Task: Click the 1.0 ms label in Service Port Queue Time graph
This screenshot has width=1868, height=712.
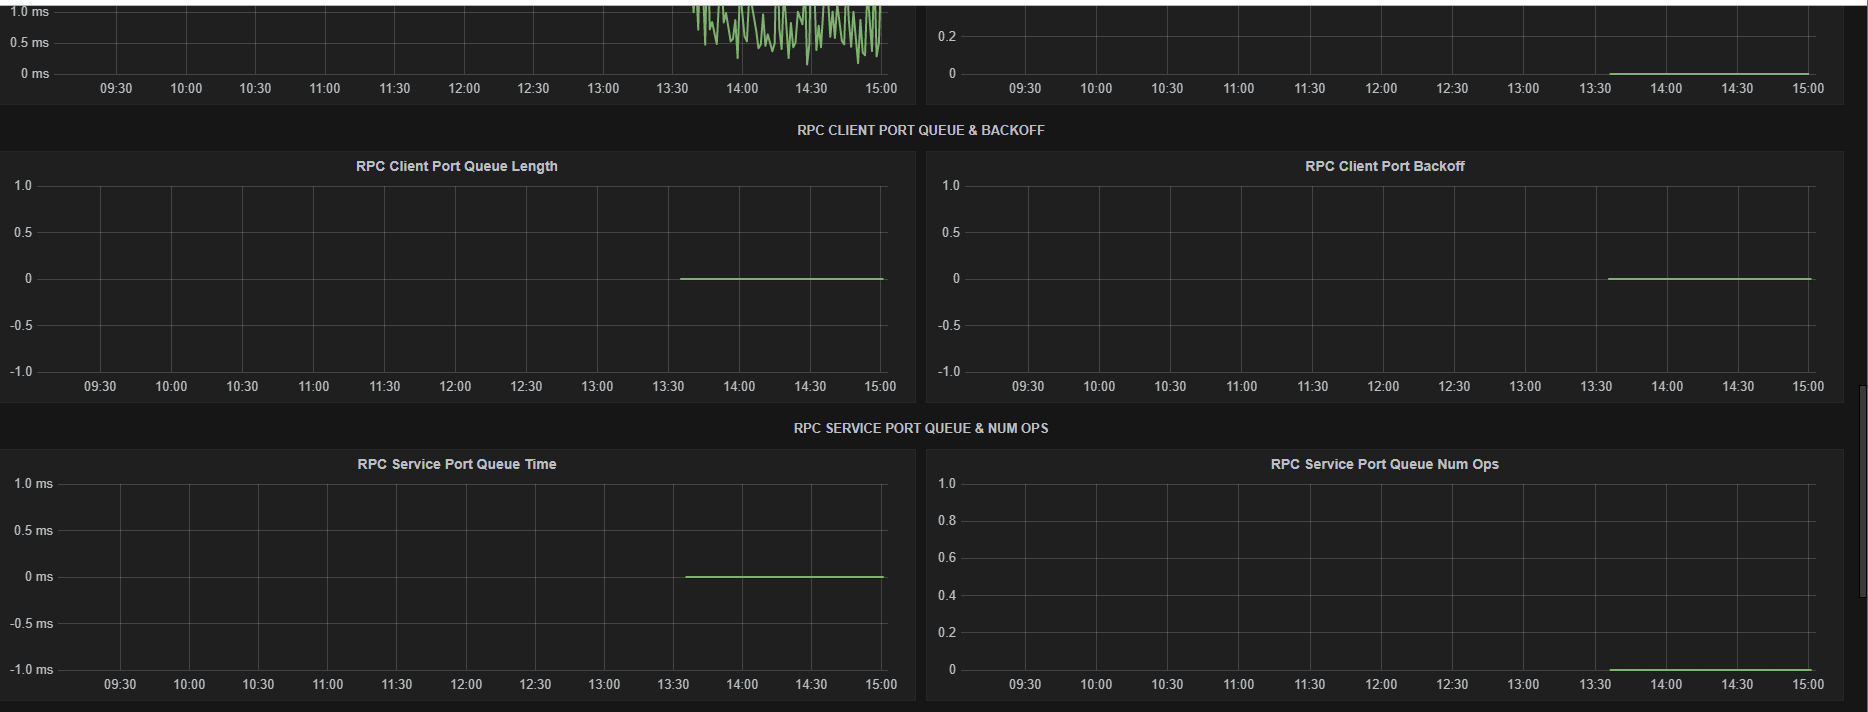Action: 33,484
